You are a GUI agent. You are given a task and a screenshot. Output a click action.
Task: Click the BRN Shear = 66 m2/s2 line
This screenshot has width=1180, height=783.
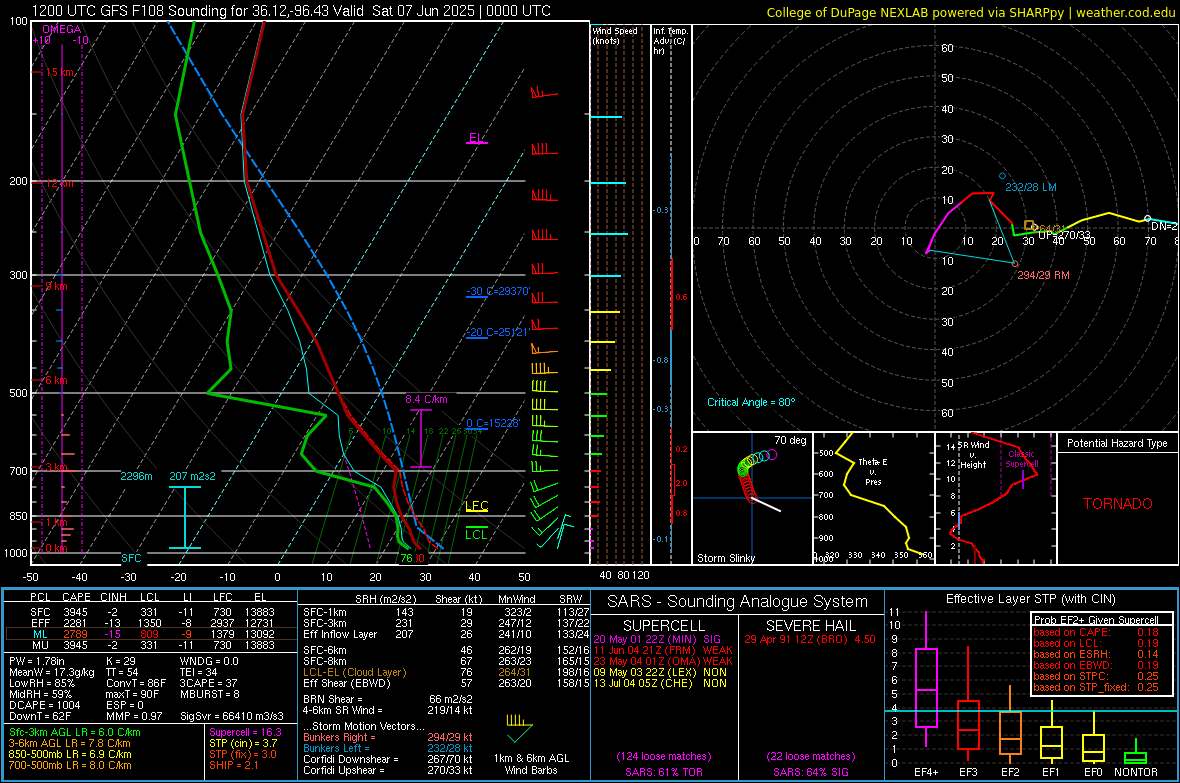388,699
